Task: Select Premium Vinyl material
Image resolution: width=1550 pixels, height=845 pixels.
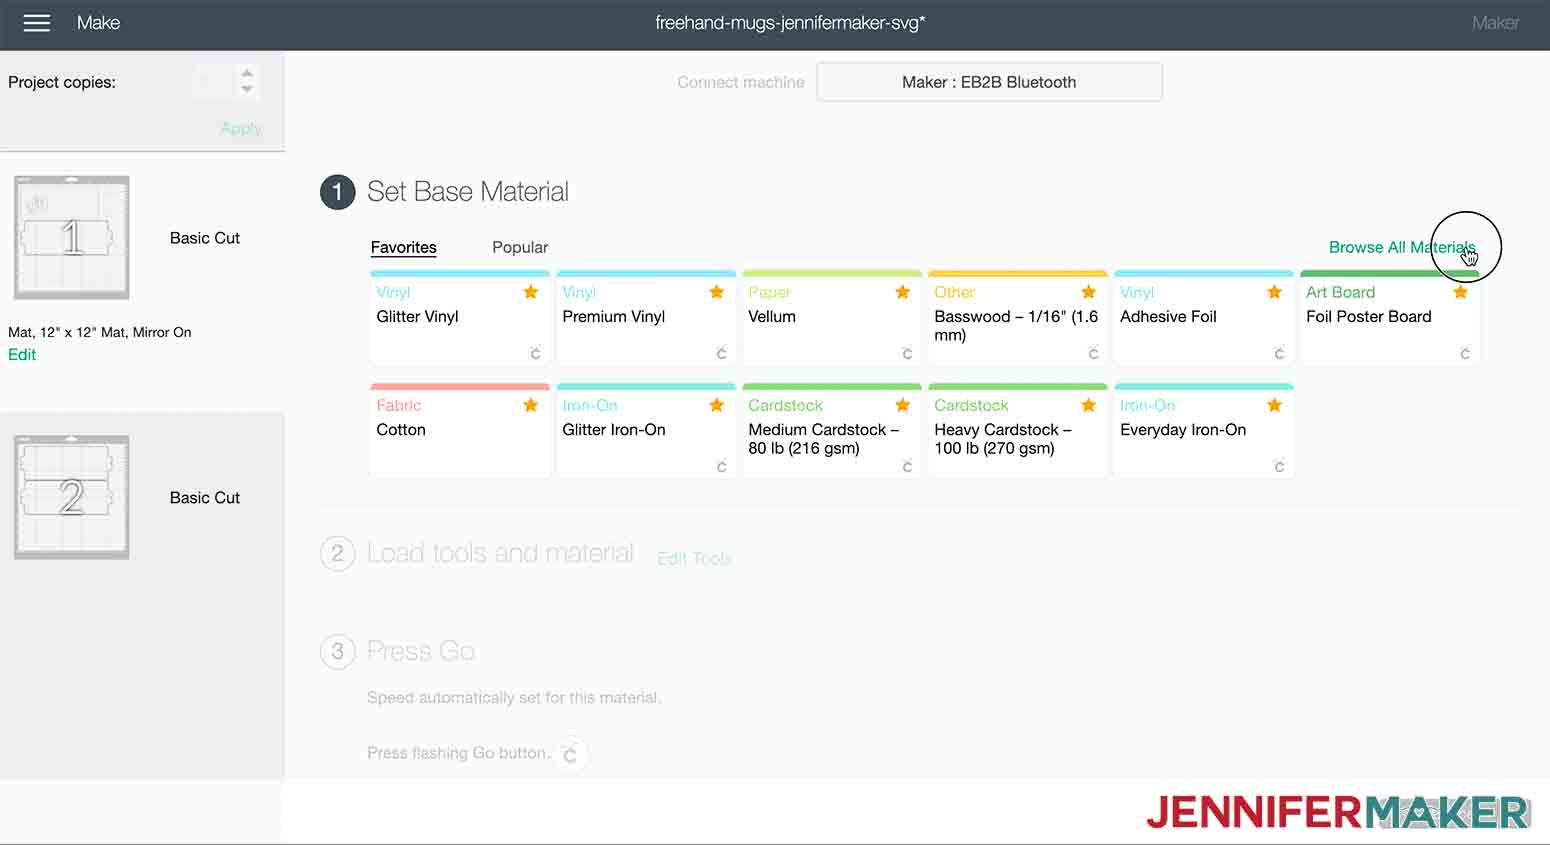Action: pyautogui.click(x=645, y=318)
